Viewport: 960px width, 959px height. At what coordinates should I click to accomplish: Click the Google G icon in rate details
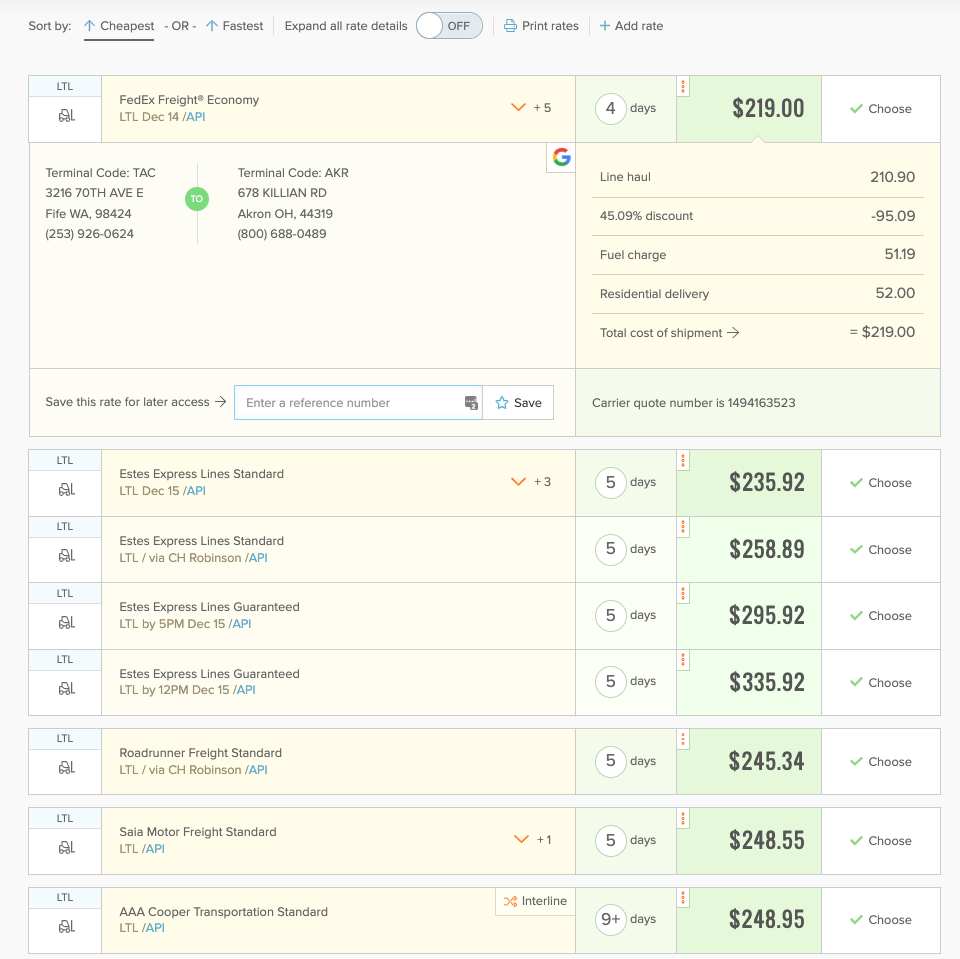(x=561, y=157)
